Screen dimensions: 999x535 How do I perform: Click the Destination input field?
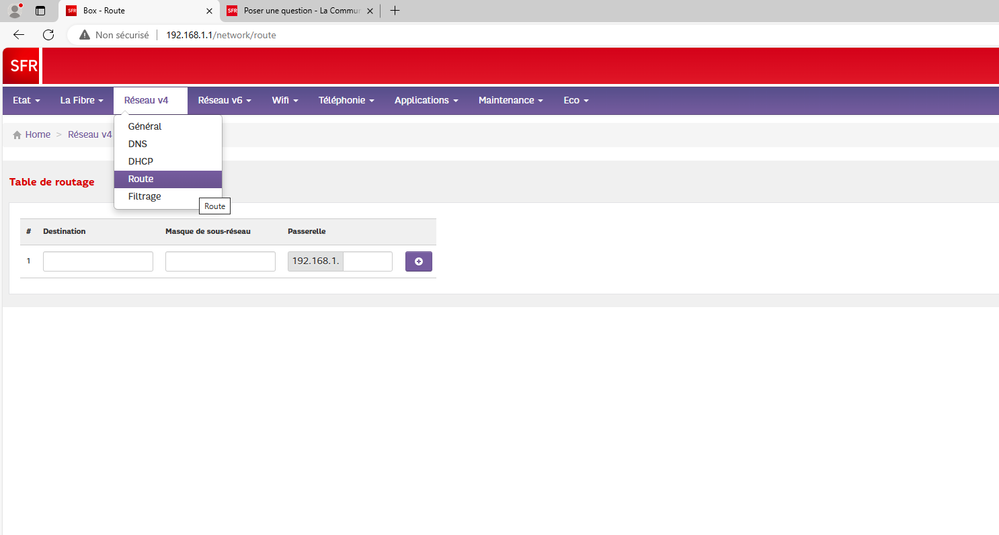tap(98, 261)
